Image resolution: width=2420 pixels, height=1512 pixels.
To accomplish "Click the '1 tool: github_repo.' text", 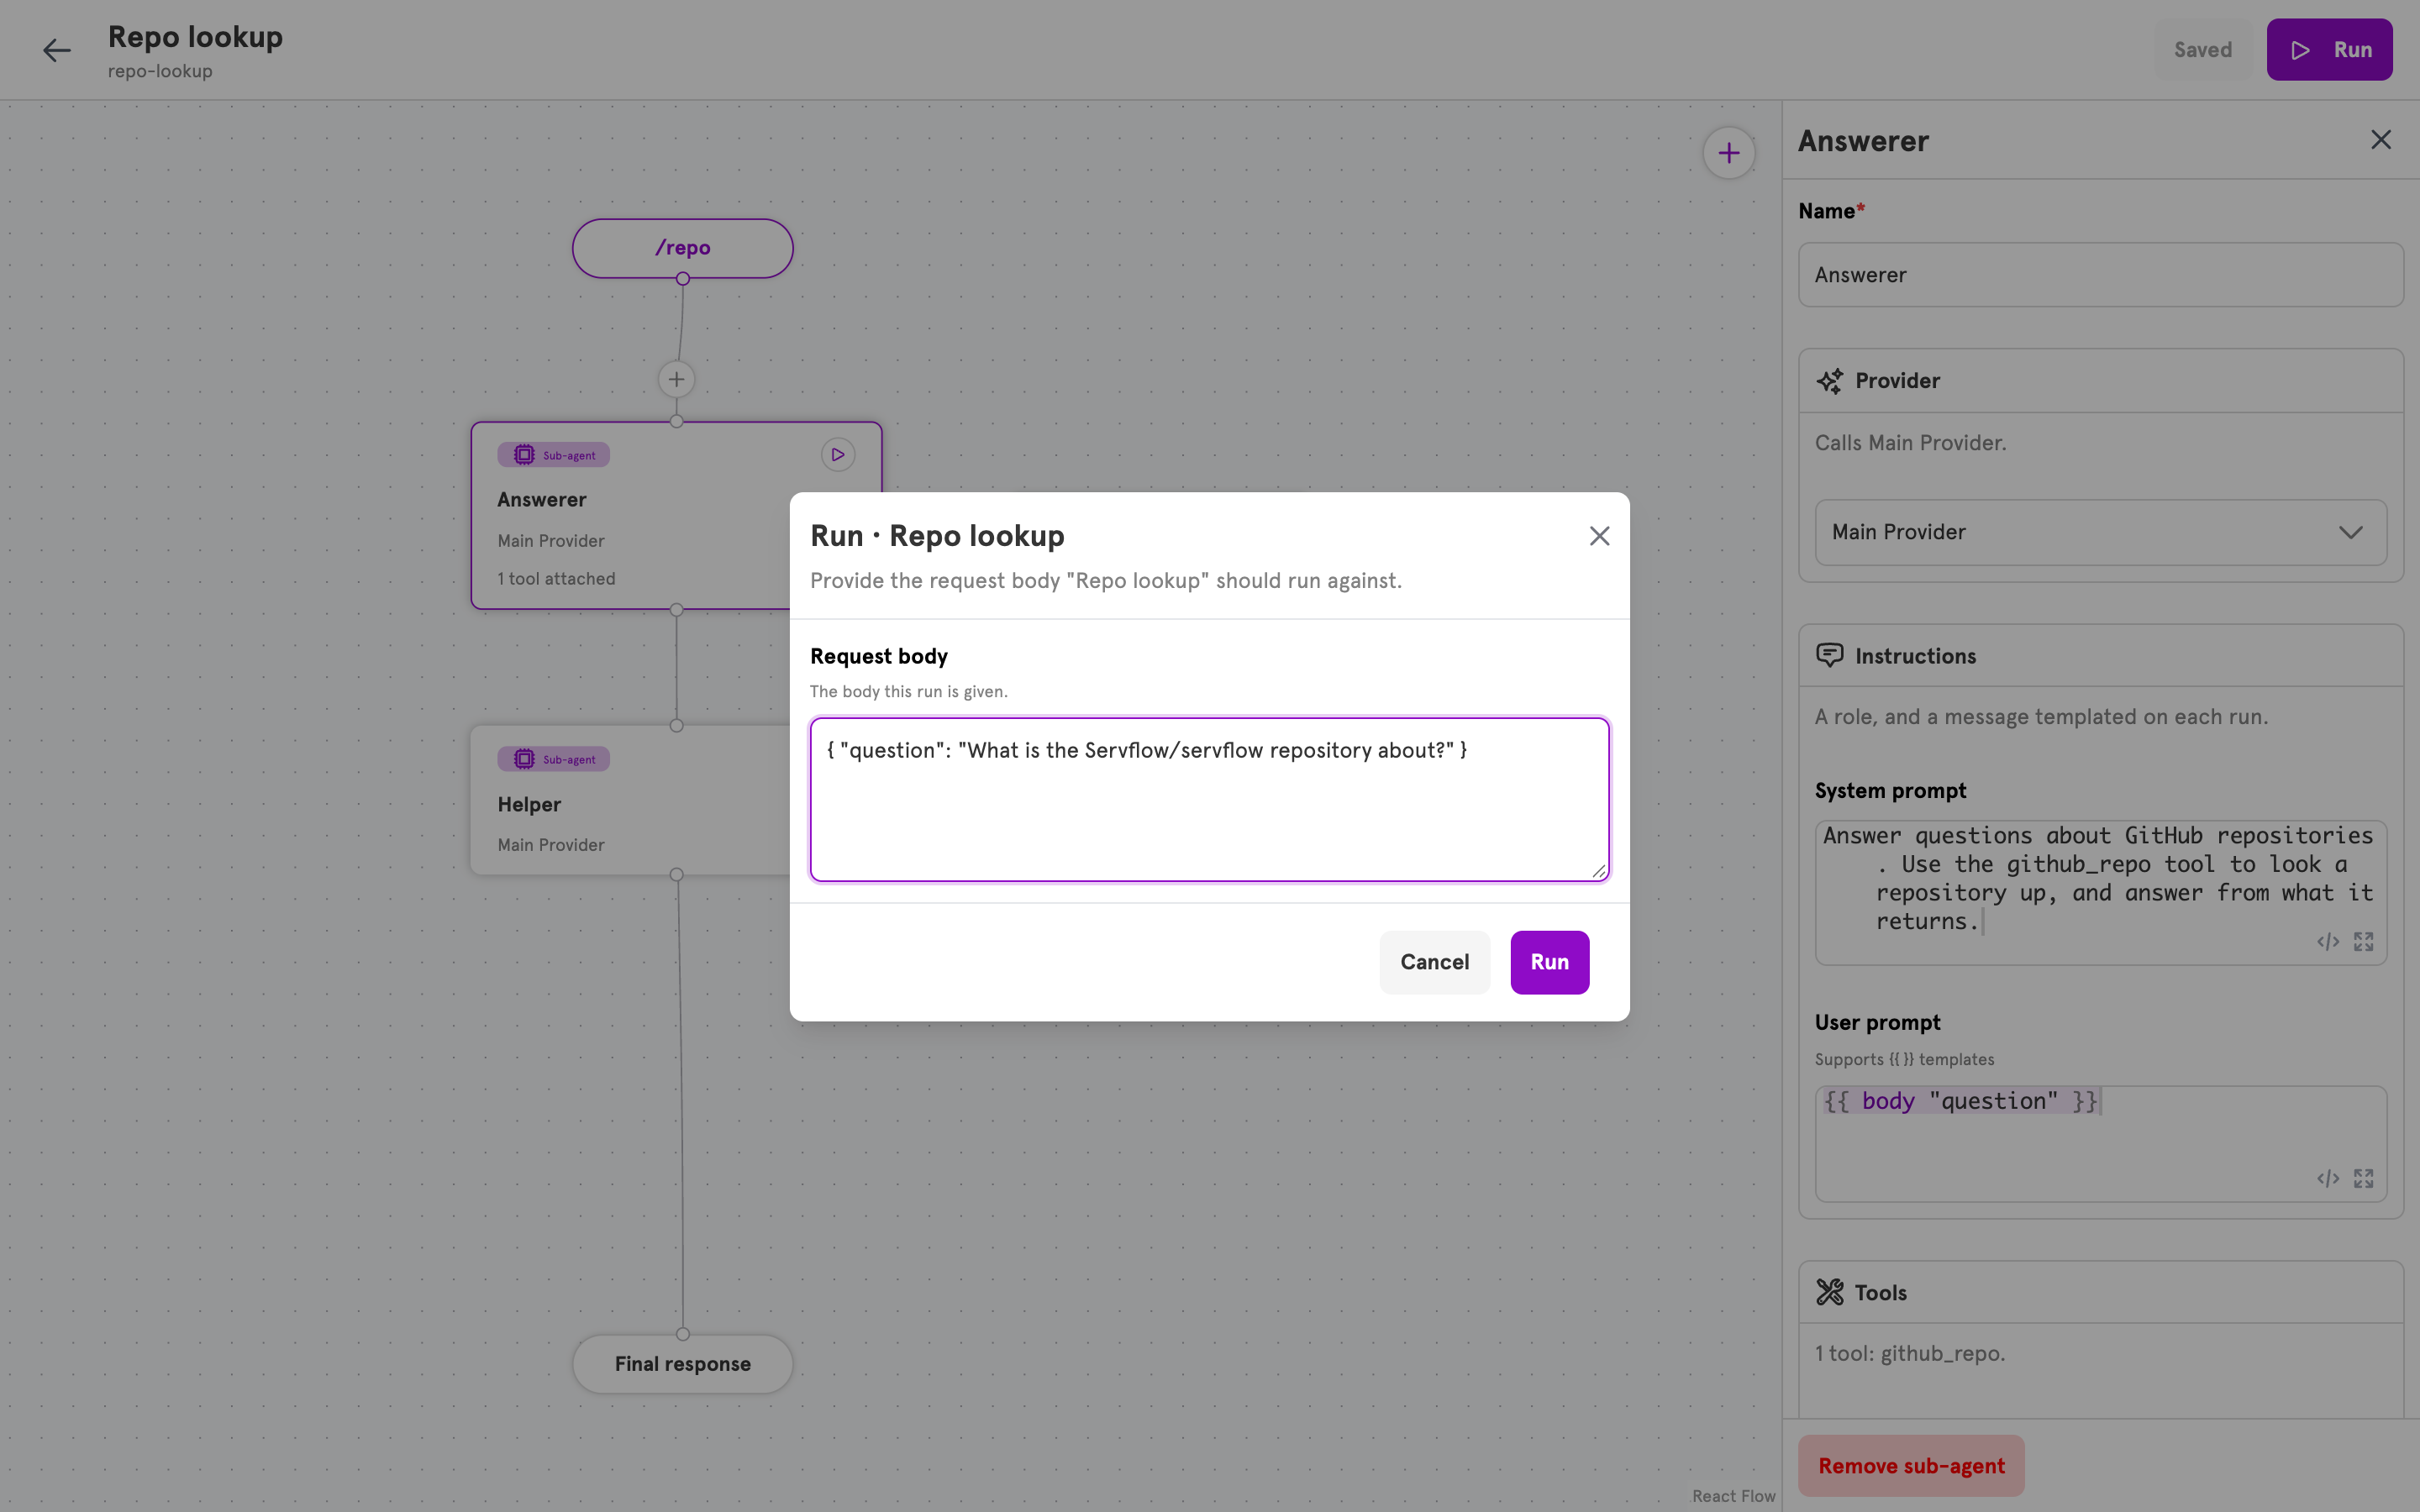I will pyautogui.click(x=1910, y=1354).
